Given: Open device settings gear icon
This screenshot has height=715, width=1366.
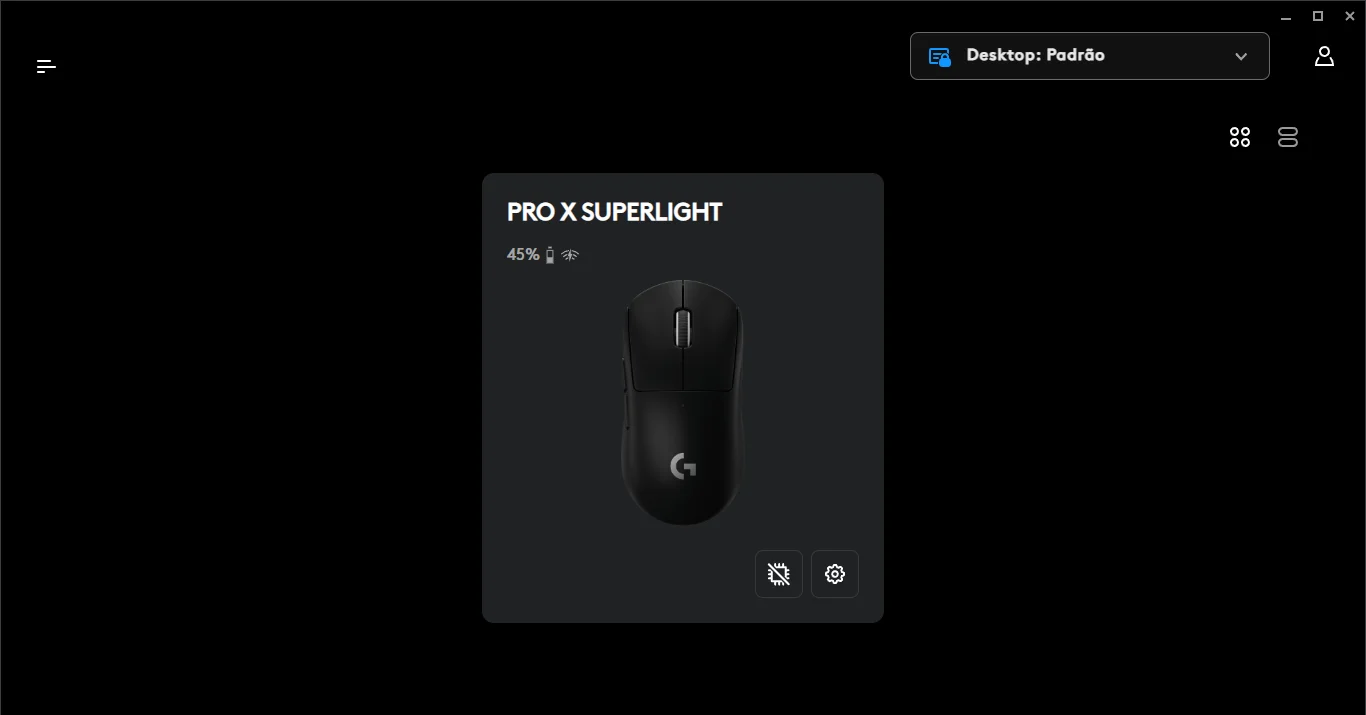Looking at the screenshot, I should [x=835, y=574].
